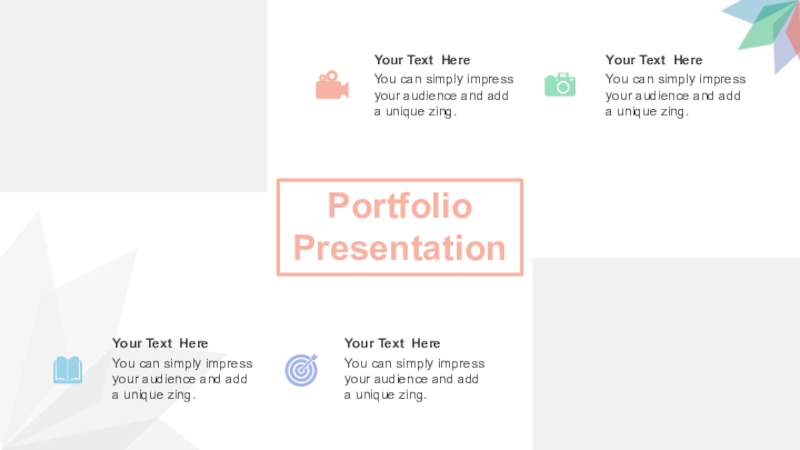Click the word "Portfolio" in the title

pyautogui.click(x=399, y=206)
